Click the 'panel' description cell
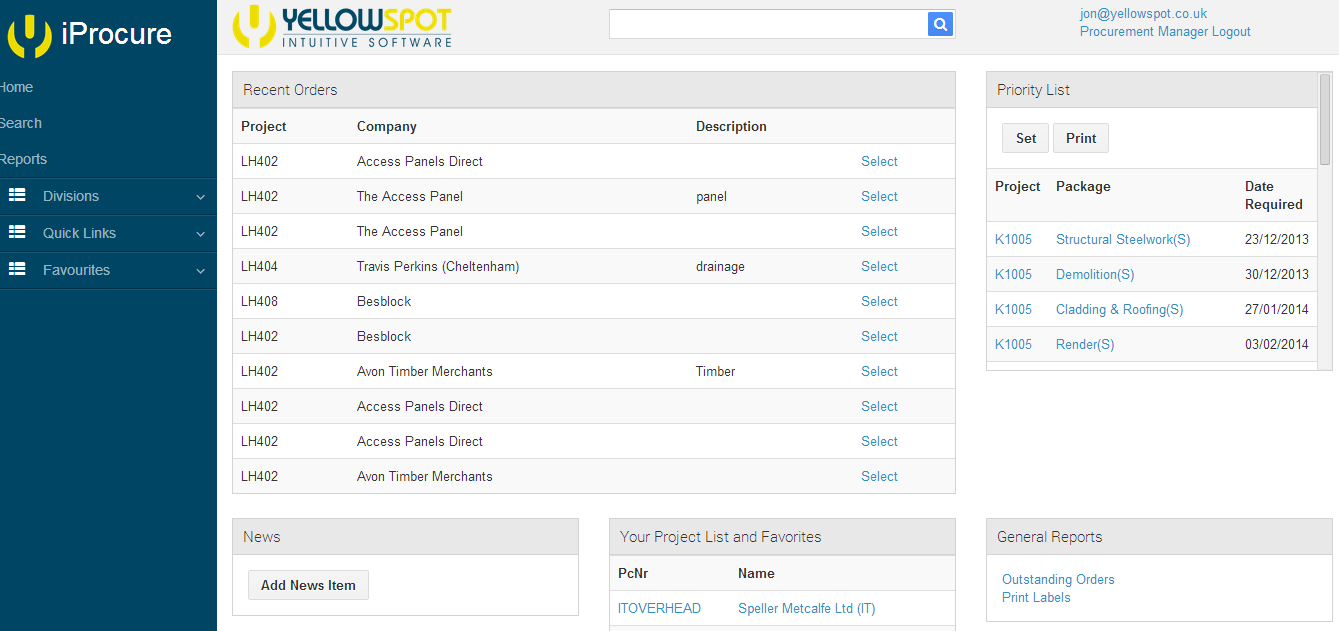The image size is (1339, 631). point(711,196)
